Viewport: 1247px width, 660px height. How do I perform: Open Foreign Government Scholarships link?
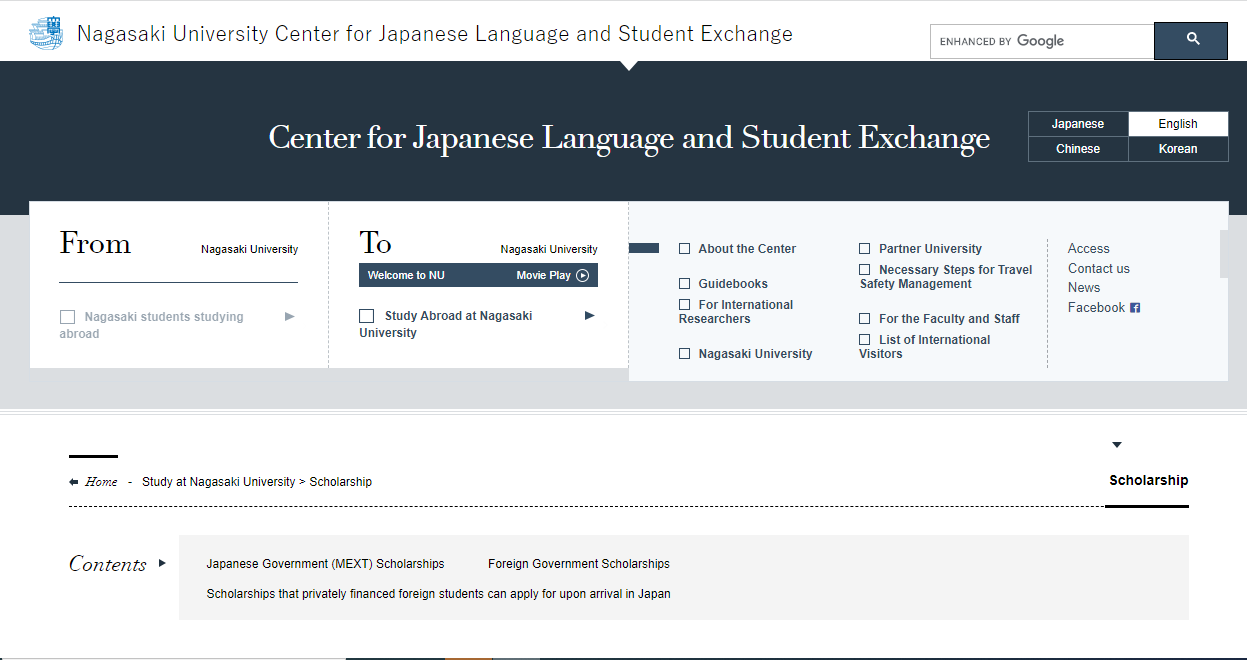[x=579, y=564]
